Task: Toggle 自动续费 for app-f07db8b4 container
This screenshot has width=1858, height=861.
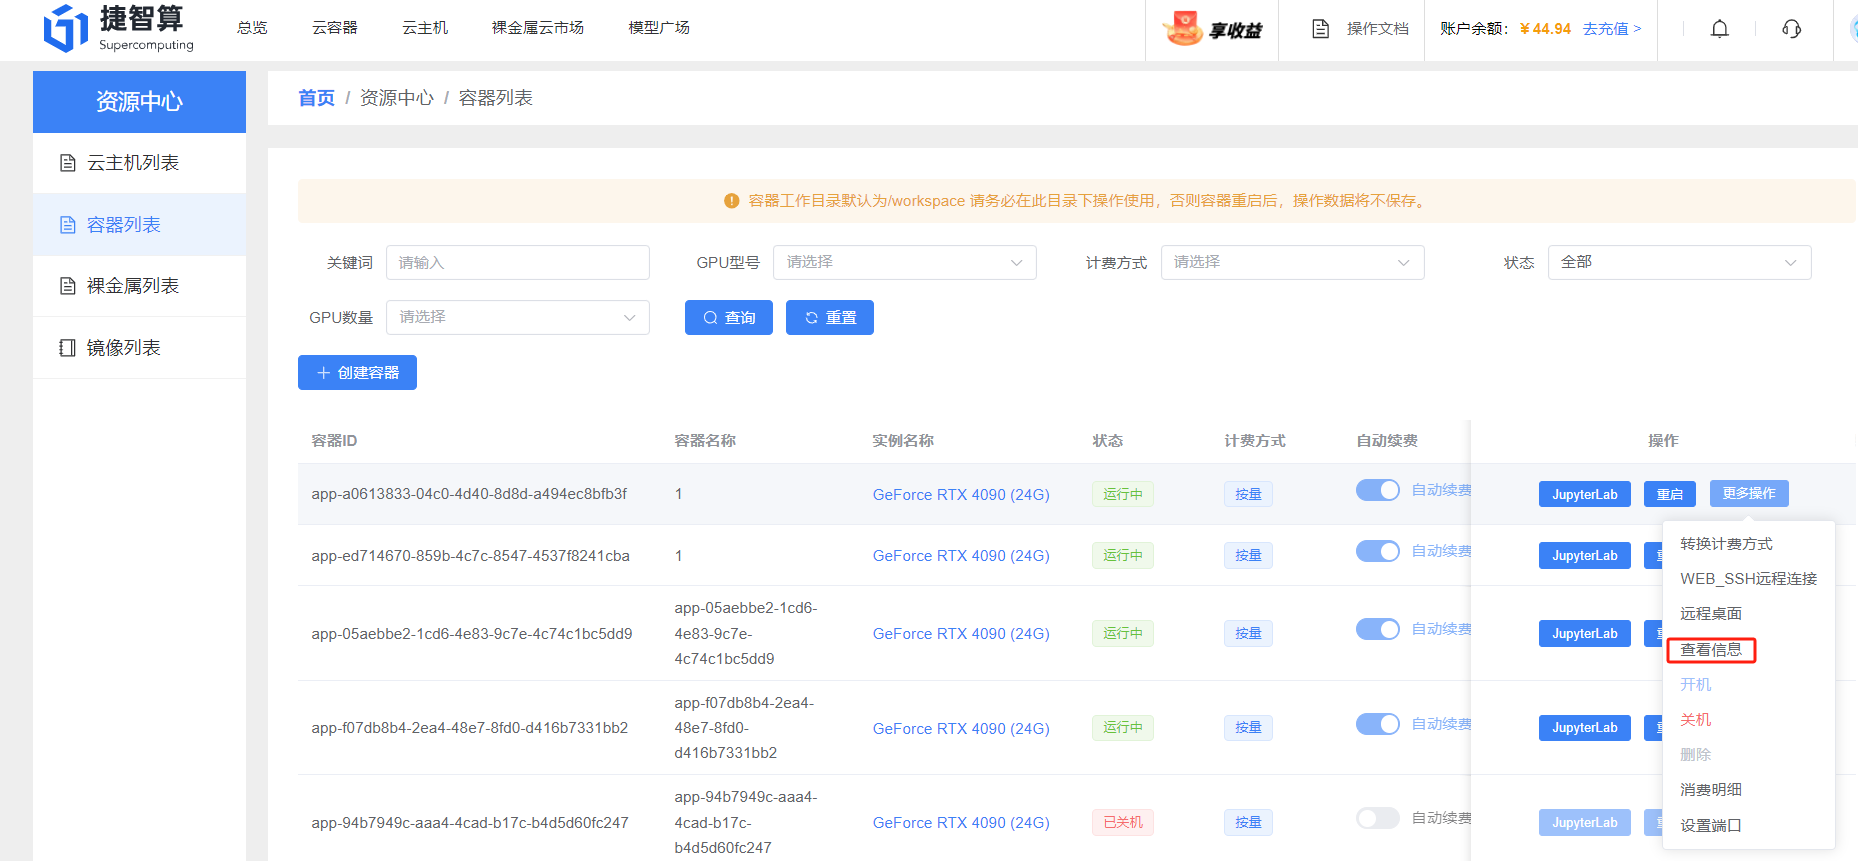Action: coord(1378,724)
